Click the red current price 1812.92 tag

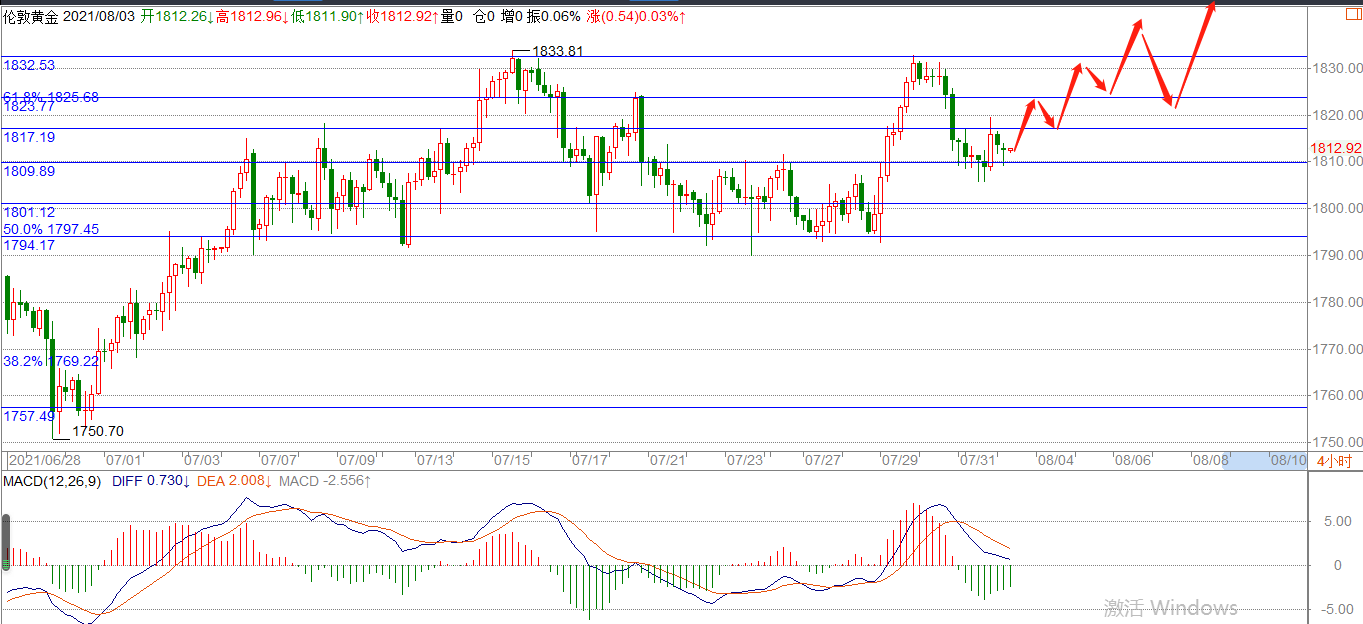[x=1336, y=148]
